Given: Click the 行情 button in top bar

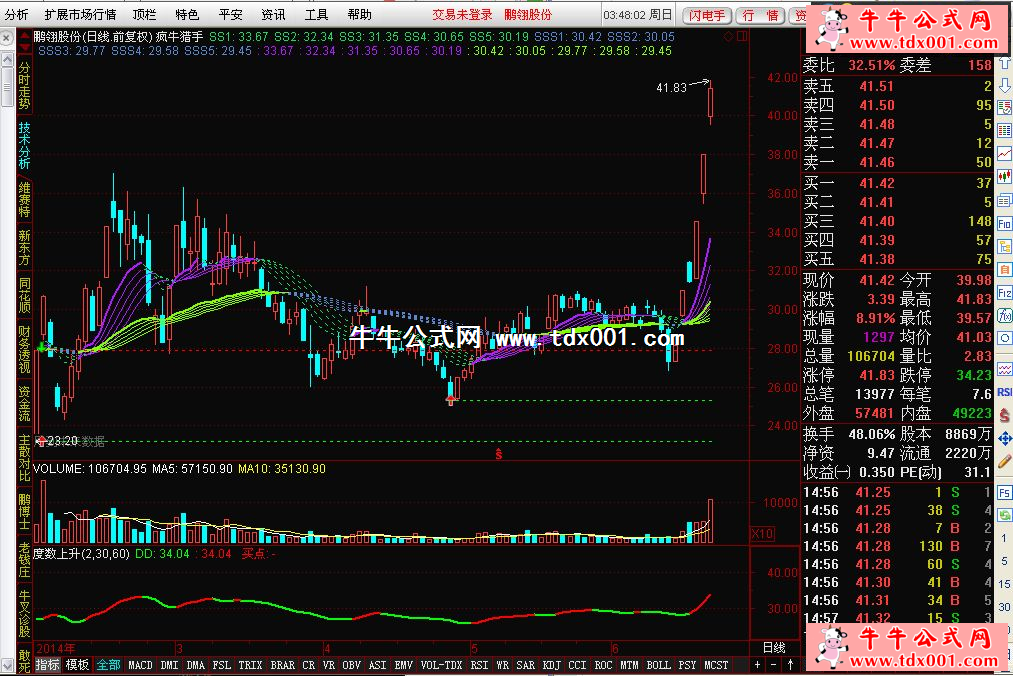Looking at the screenshot, I should tap(760, 15).
